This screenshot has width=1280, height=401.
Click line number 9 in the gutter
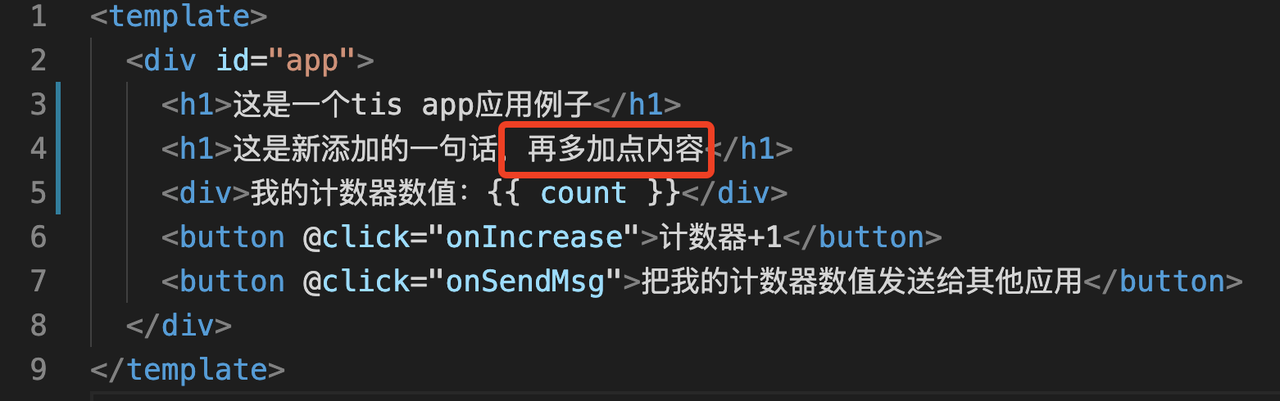pos(38,369)
